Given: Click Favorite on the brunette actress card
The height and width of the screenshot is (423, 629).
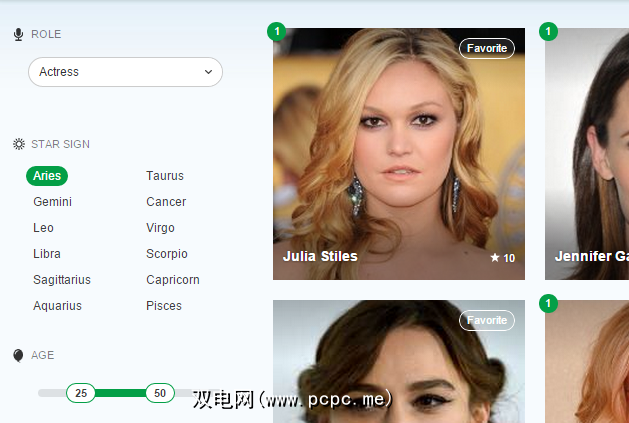Looking at the screenshot, I should click(487, 320).
